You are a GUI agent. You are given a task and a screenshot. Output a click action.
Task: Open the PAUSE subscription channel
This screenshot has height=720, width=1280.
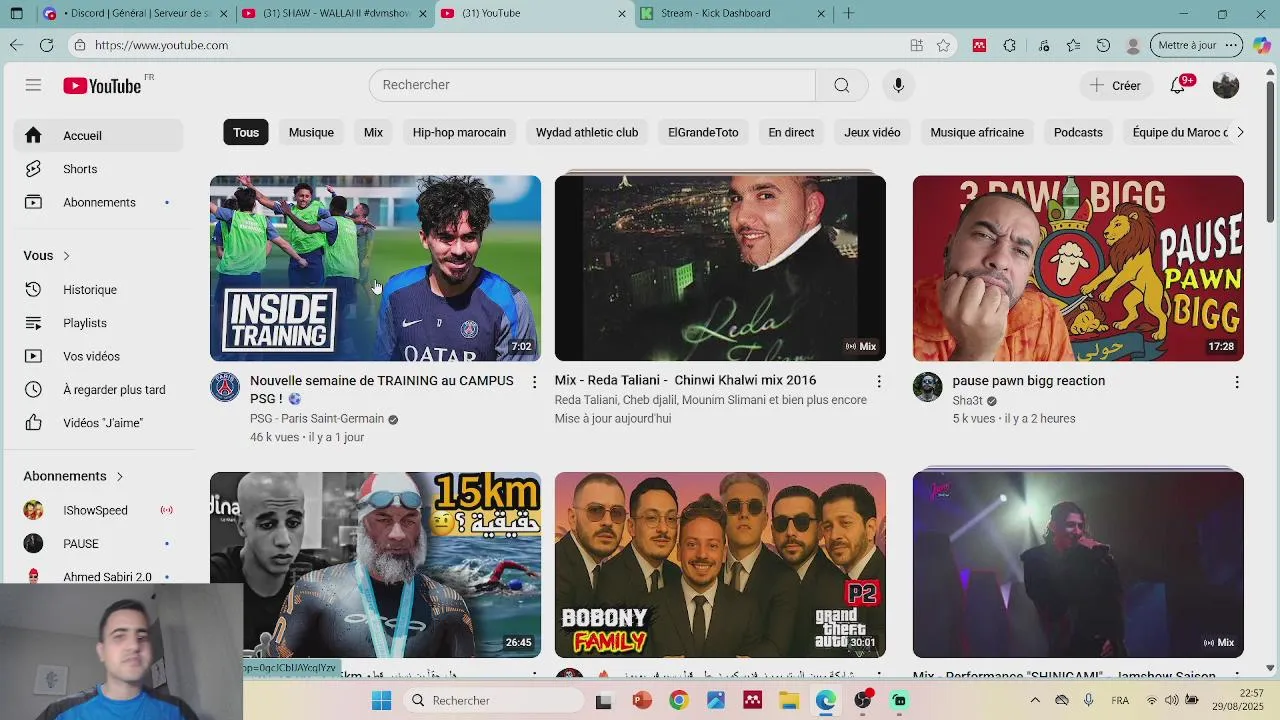coord(98,544)
